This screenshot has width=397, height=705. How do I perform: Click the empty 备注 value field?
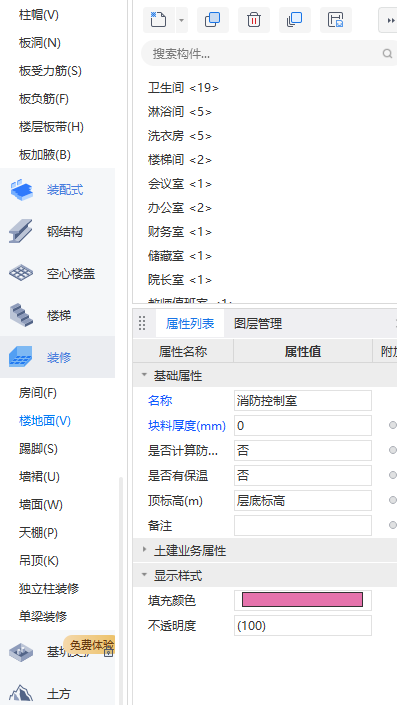[303, 525]
